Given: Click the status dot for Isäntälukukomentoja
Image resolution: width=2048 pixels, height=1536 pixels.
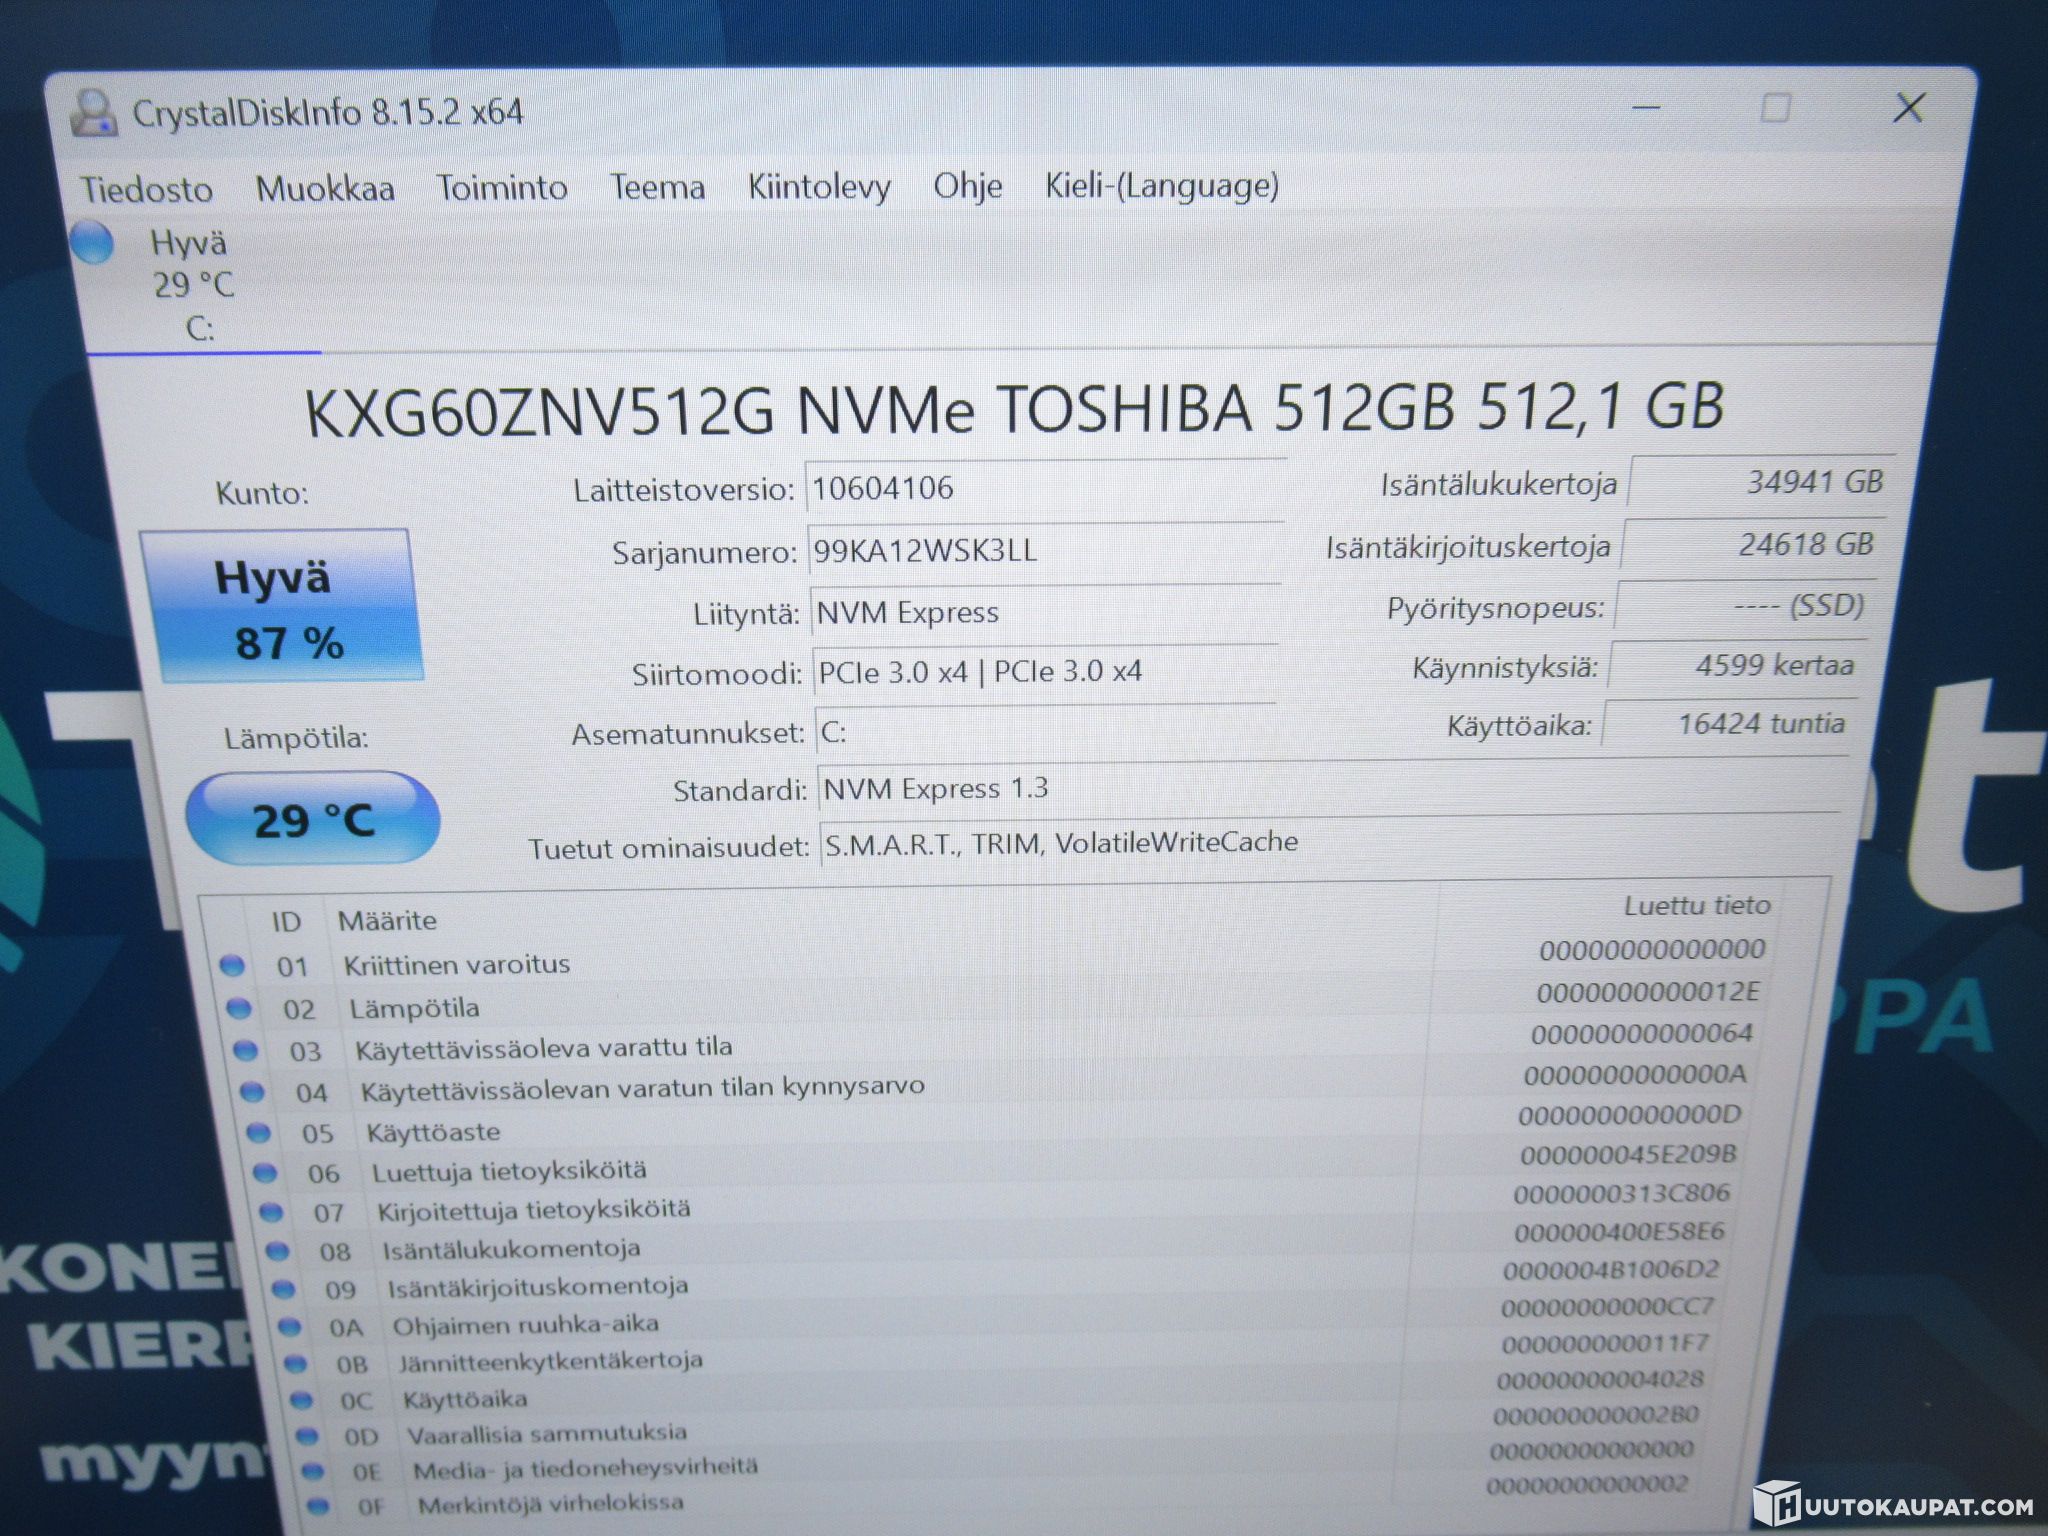Looking at the screenshot, I should [x=278, y=1250].
